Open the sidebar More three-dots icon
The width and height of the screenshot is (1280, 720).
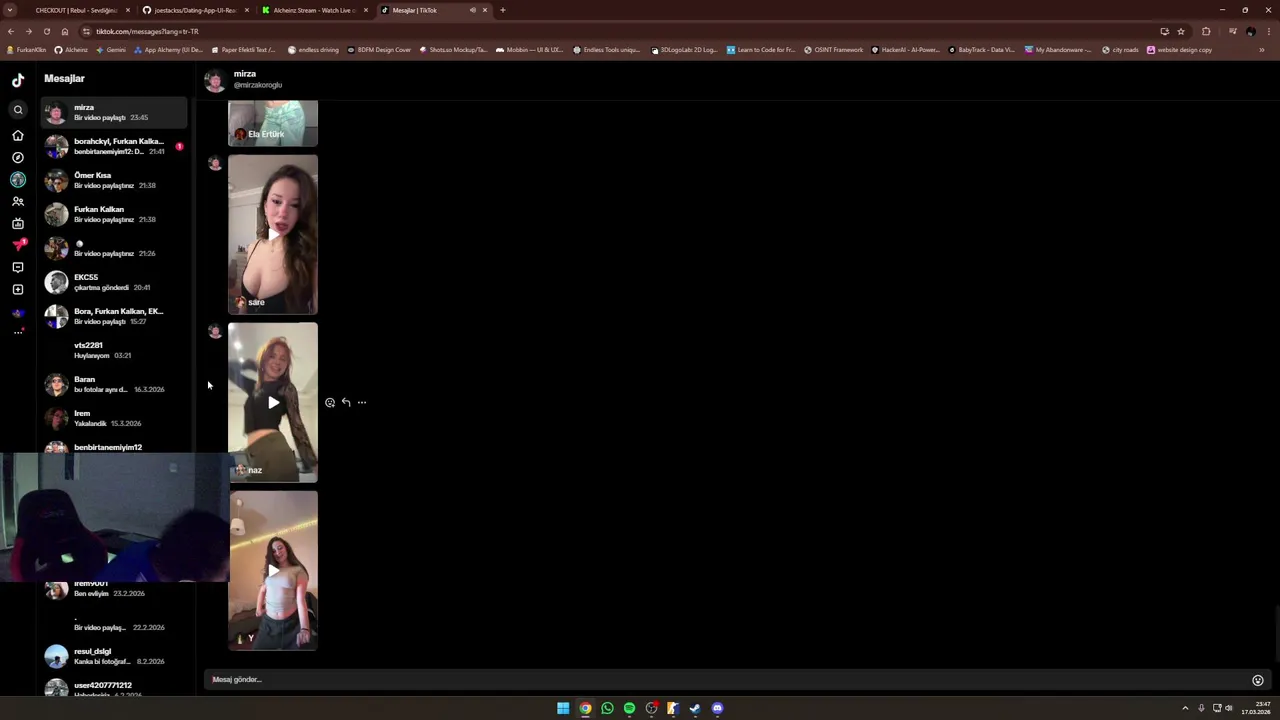click(18, 332)
